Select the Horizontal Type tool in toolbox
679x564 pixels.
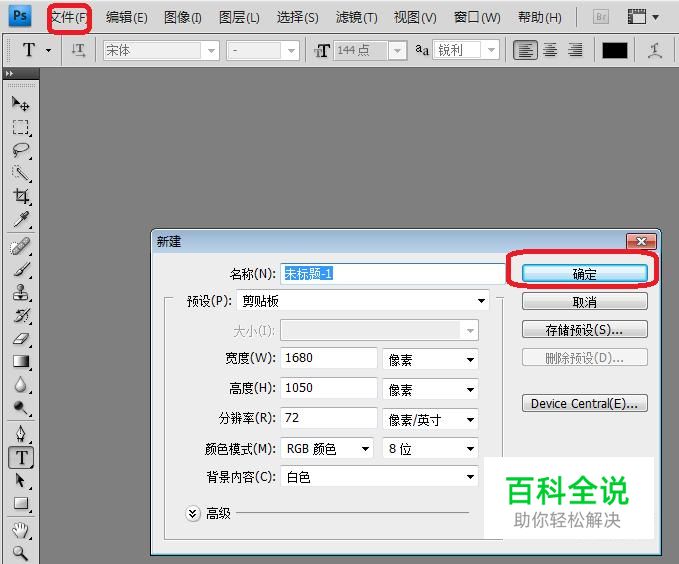pyautogui.click(x=21, y=457)
